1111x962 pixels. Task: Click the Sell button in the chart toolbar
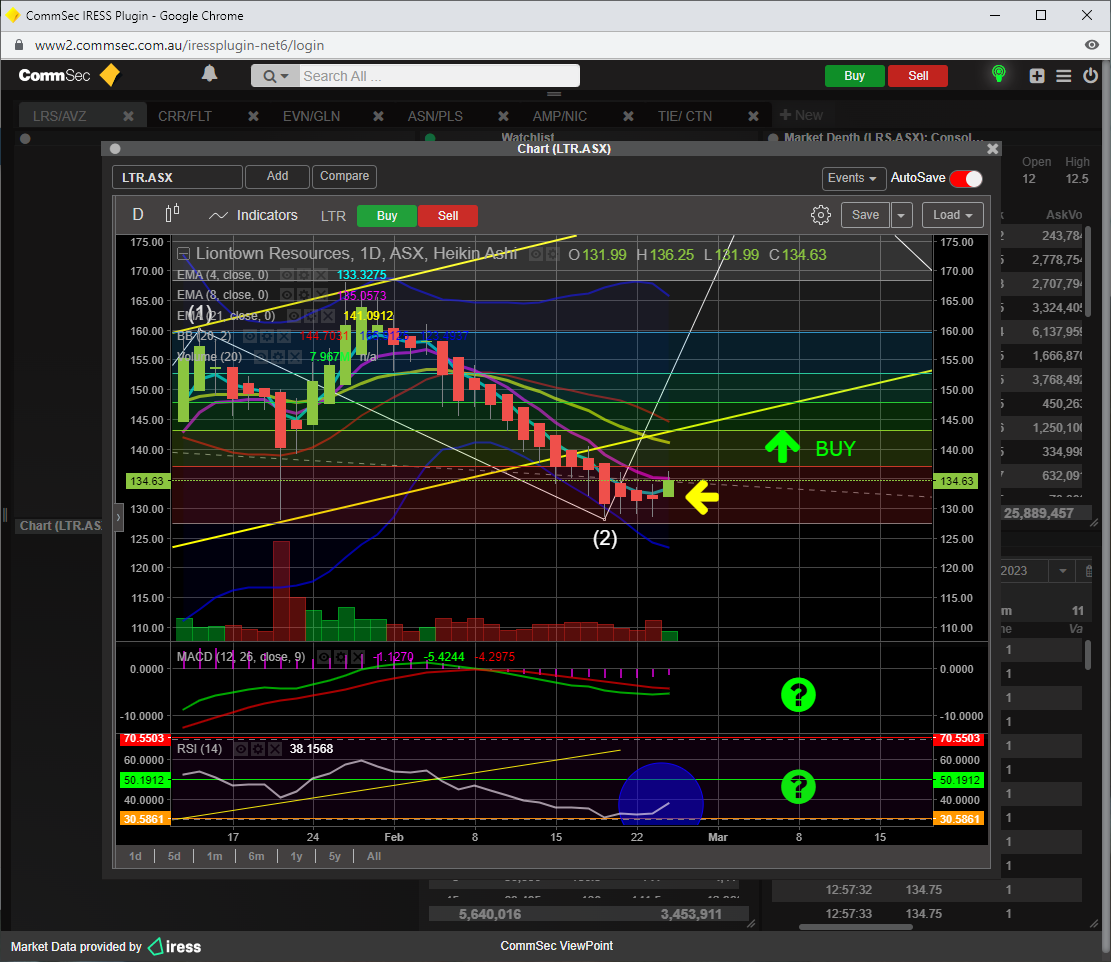coord(448,216)
